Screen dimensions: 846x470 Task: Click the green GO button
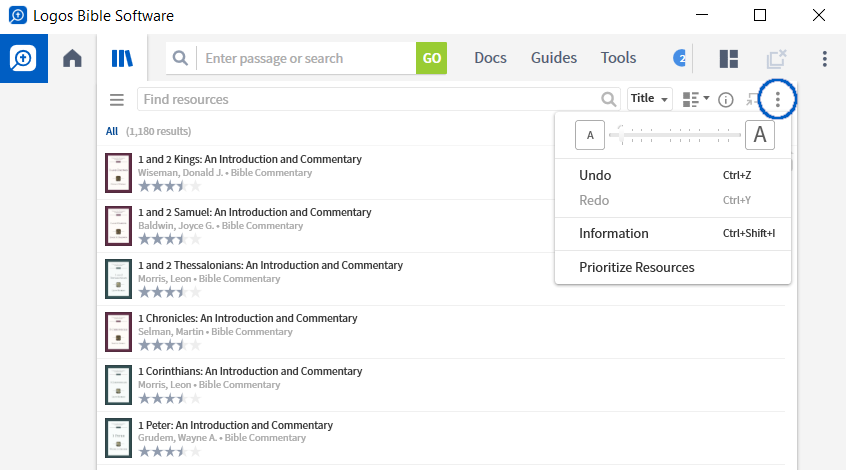[x=431, y=58]
